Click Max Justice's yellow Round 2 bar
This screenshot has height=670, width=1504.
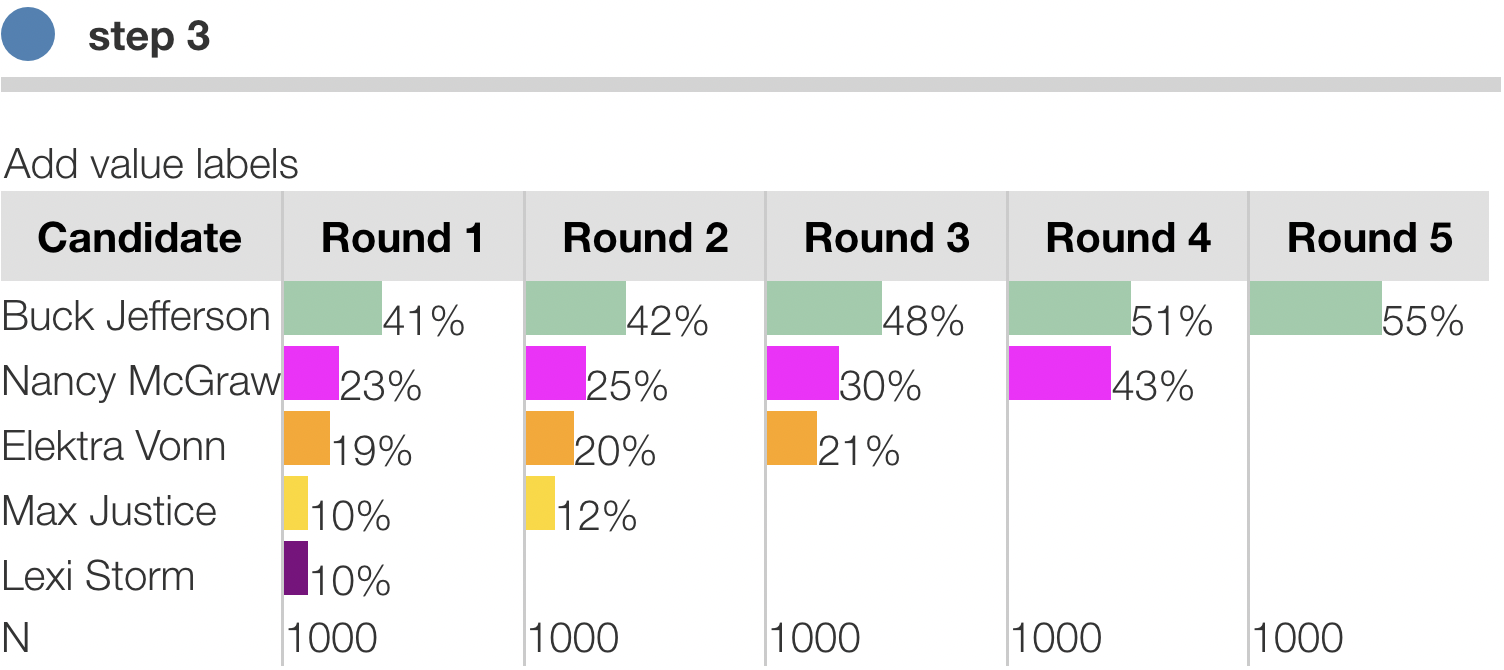click(540, 503)
